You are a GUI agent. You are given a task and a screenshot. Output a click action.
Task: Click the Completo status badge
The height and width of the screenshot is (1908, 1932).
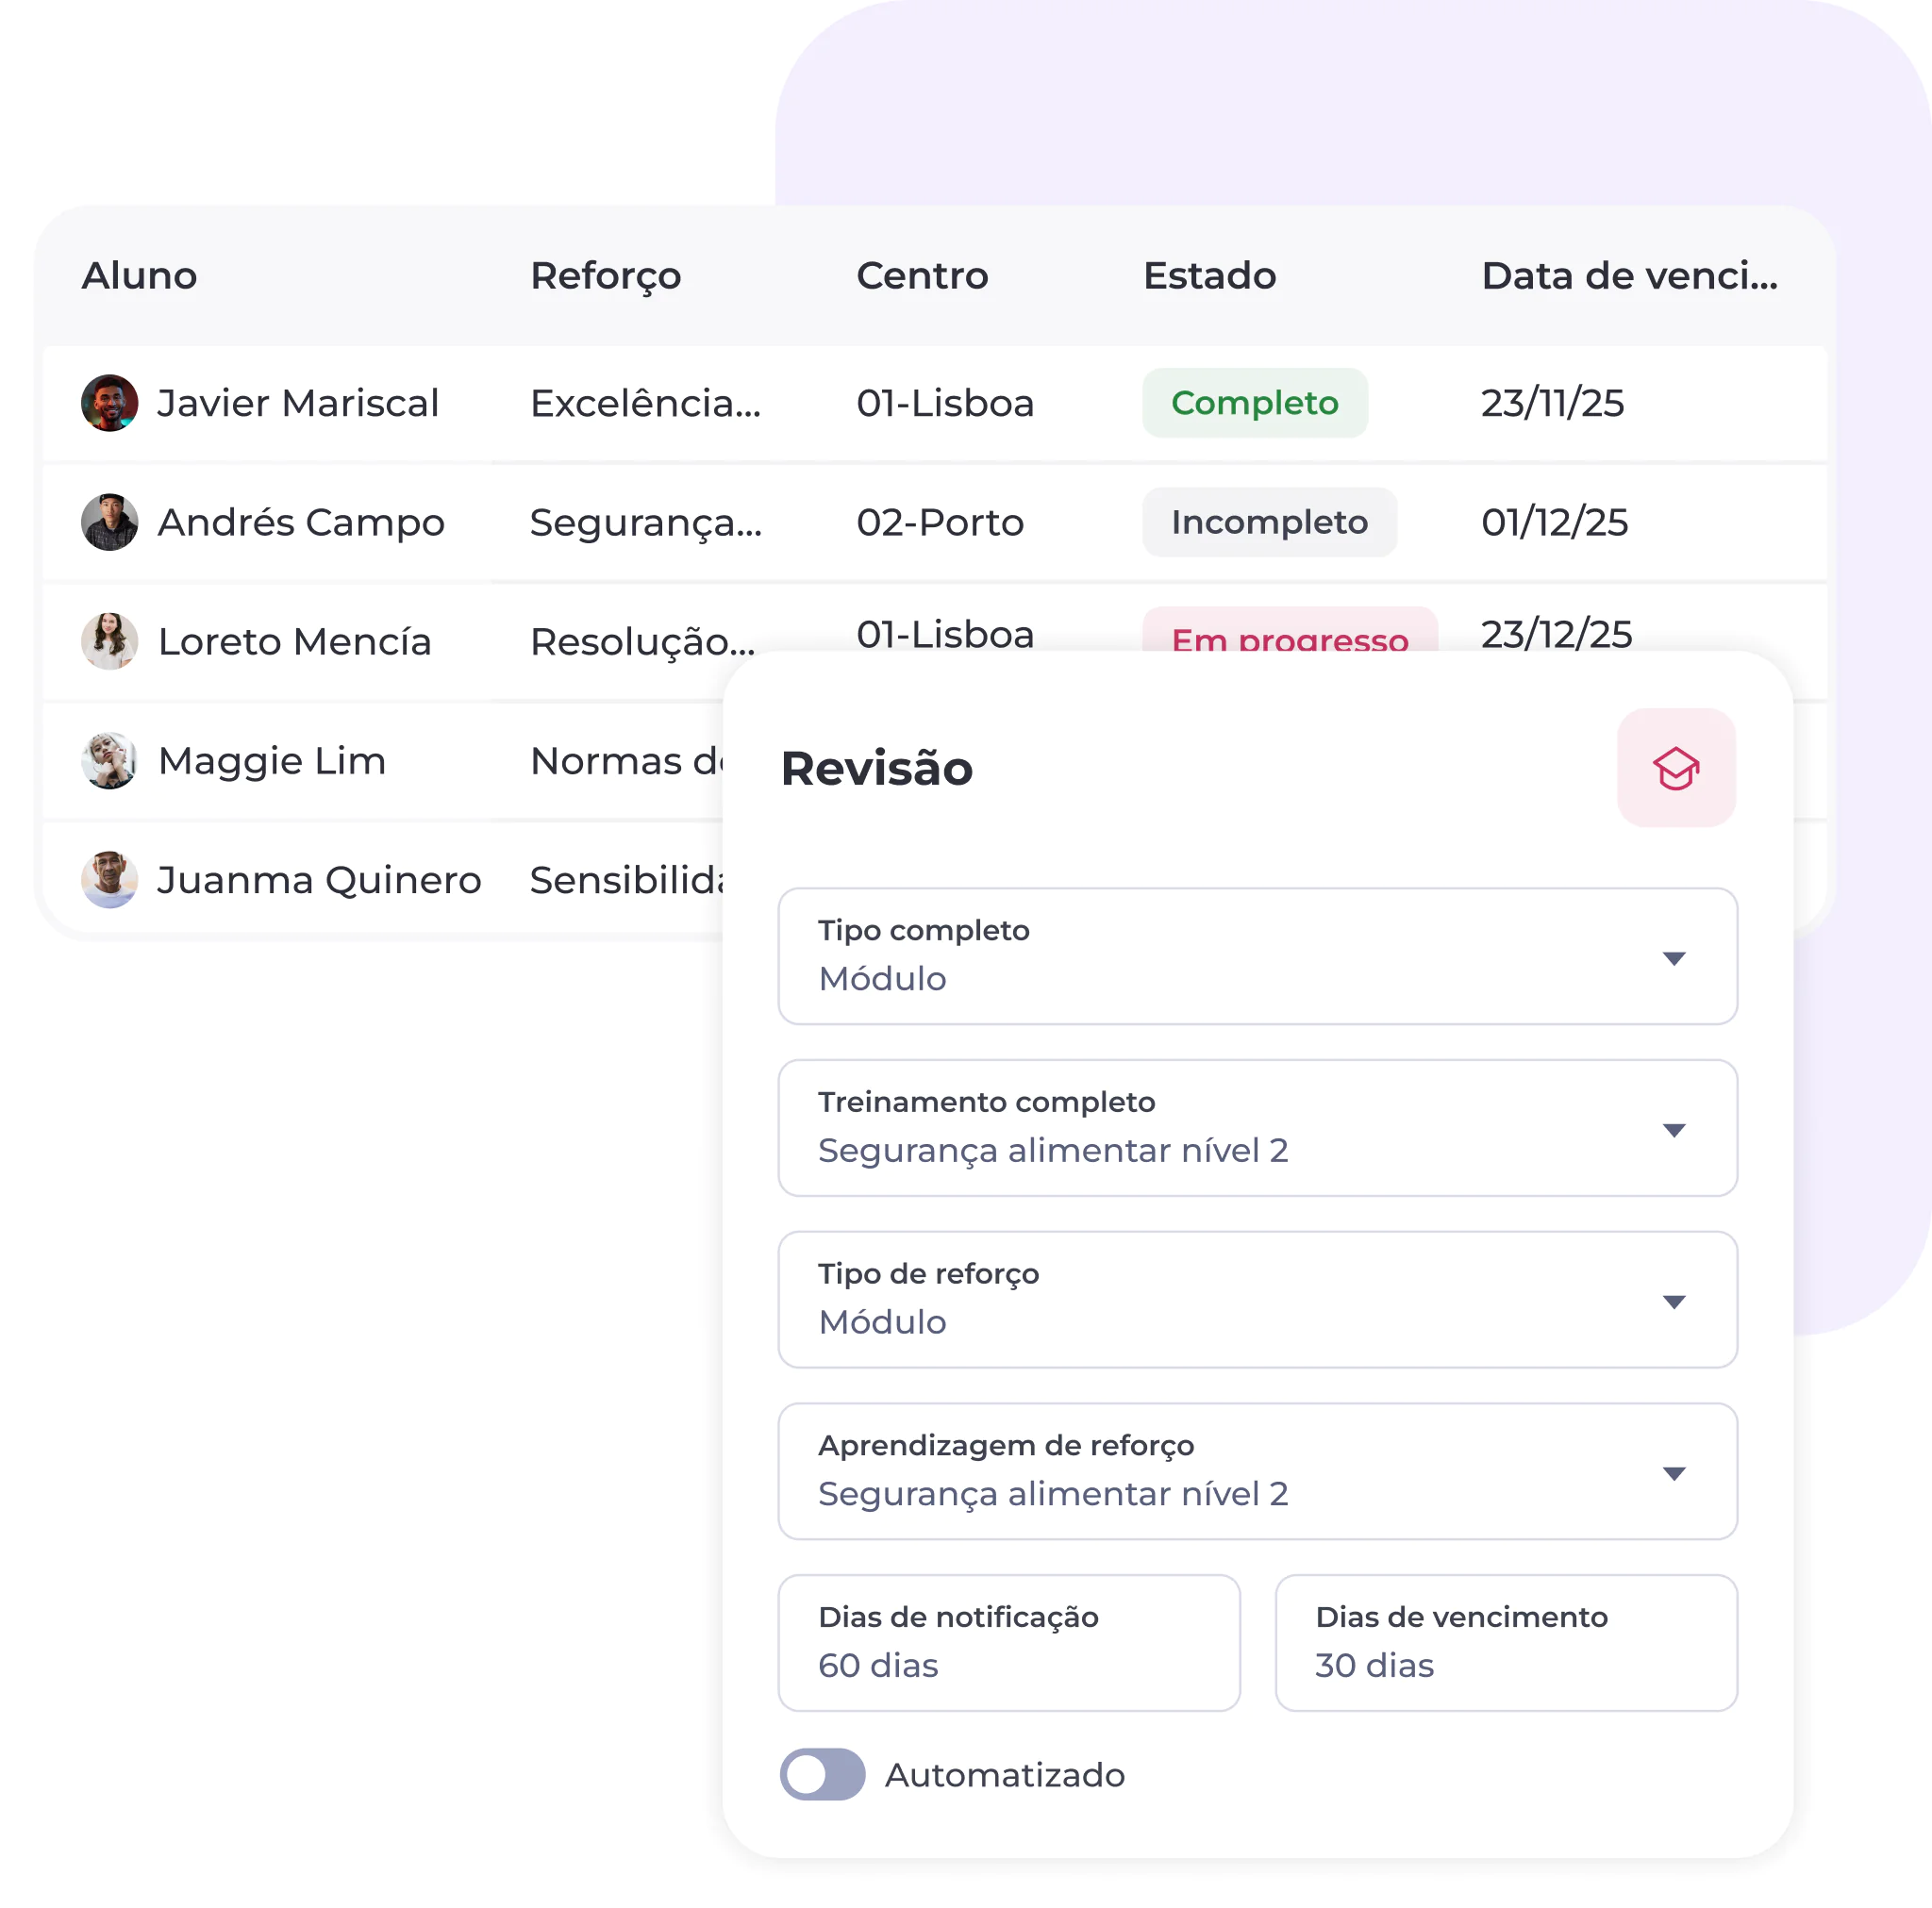tap(1255, 403)
